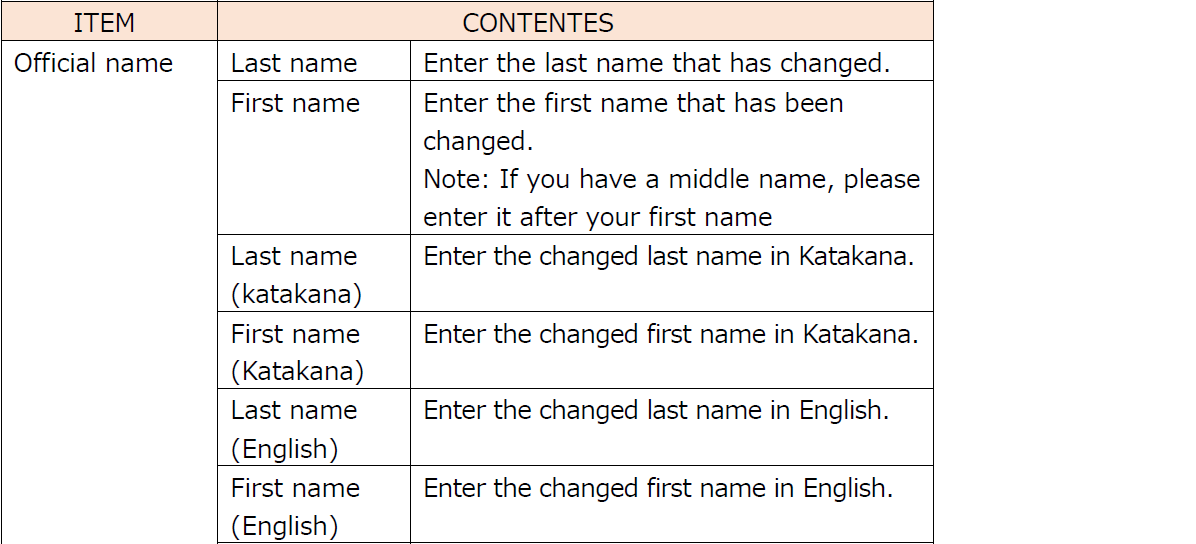This screenshot has height=544, width=1196.
Task: Click the middle name note text
Action: tap(671, 179)
